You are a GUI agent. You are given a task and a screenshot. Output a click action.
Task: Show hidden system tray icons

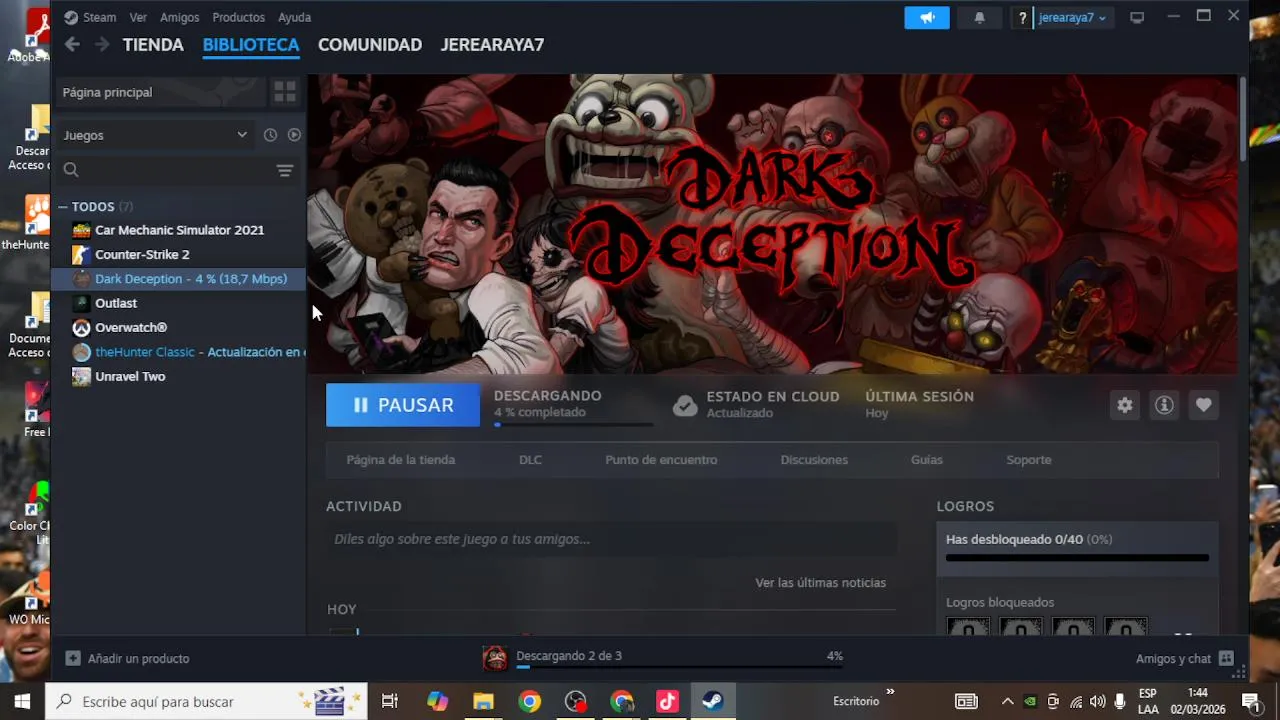1007,702
